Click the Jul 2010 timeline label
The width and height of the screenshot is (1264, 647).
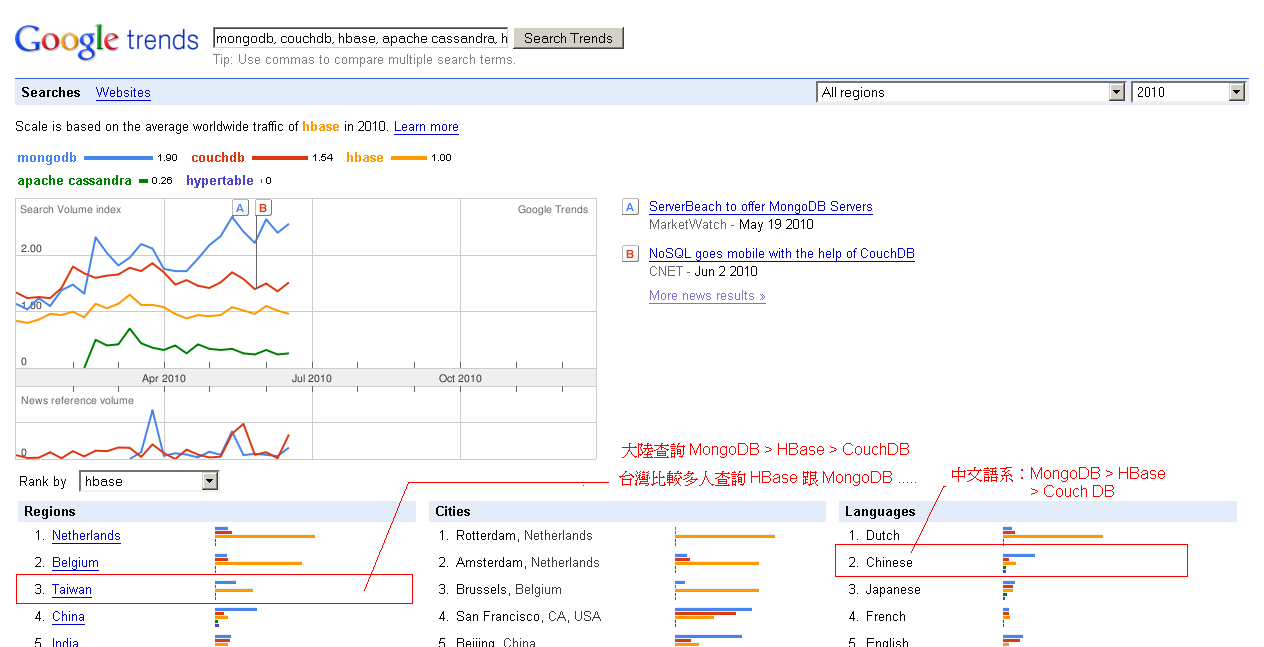(x=312, y=379)
